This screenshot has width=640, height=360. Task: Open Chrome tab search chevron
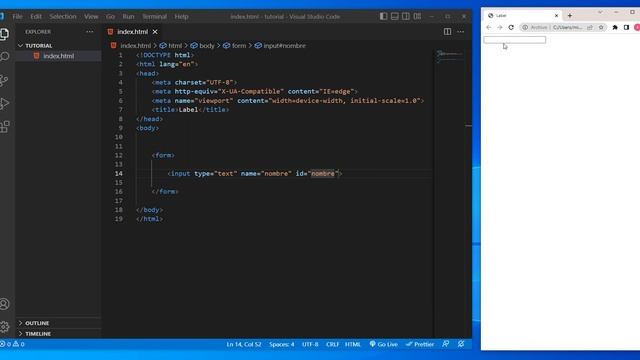[x=600, y=12]
